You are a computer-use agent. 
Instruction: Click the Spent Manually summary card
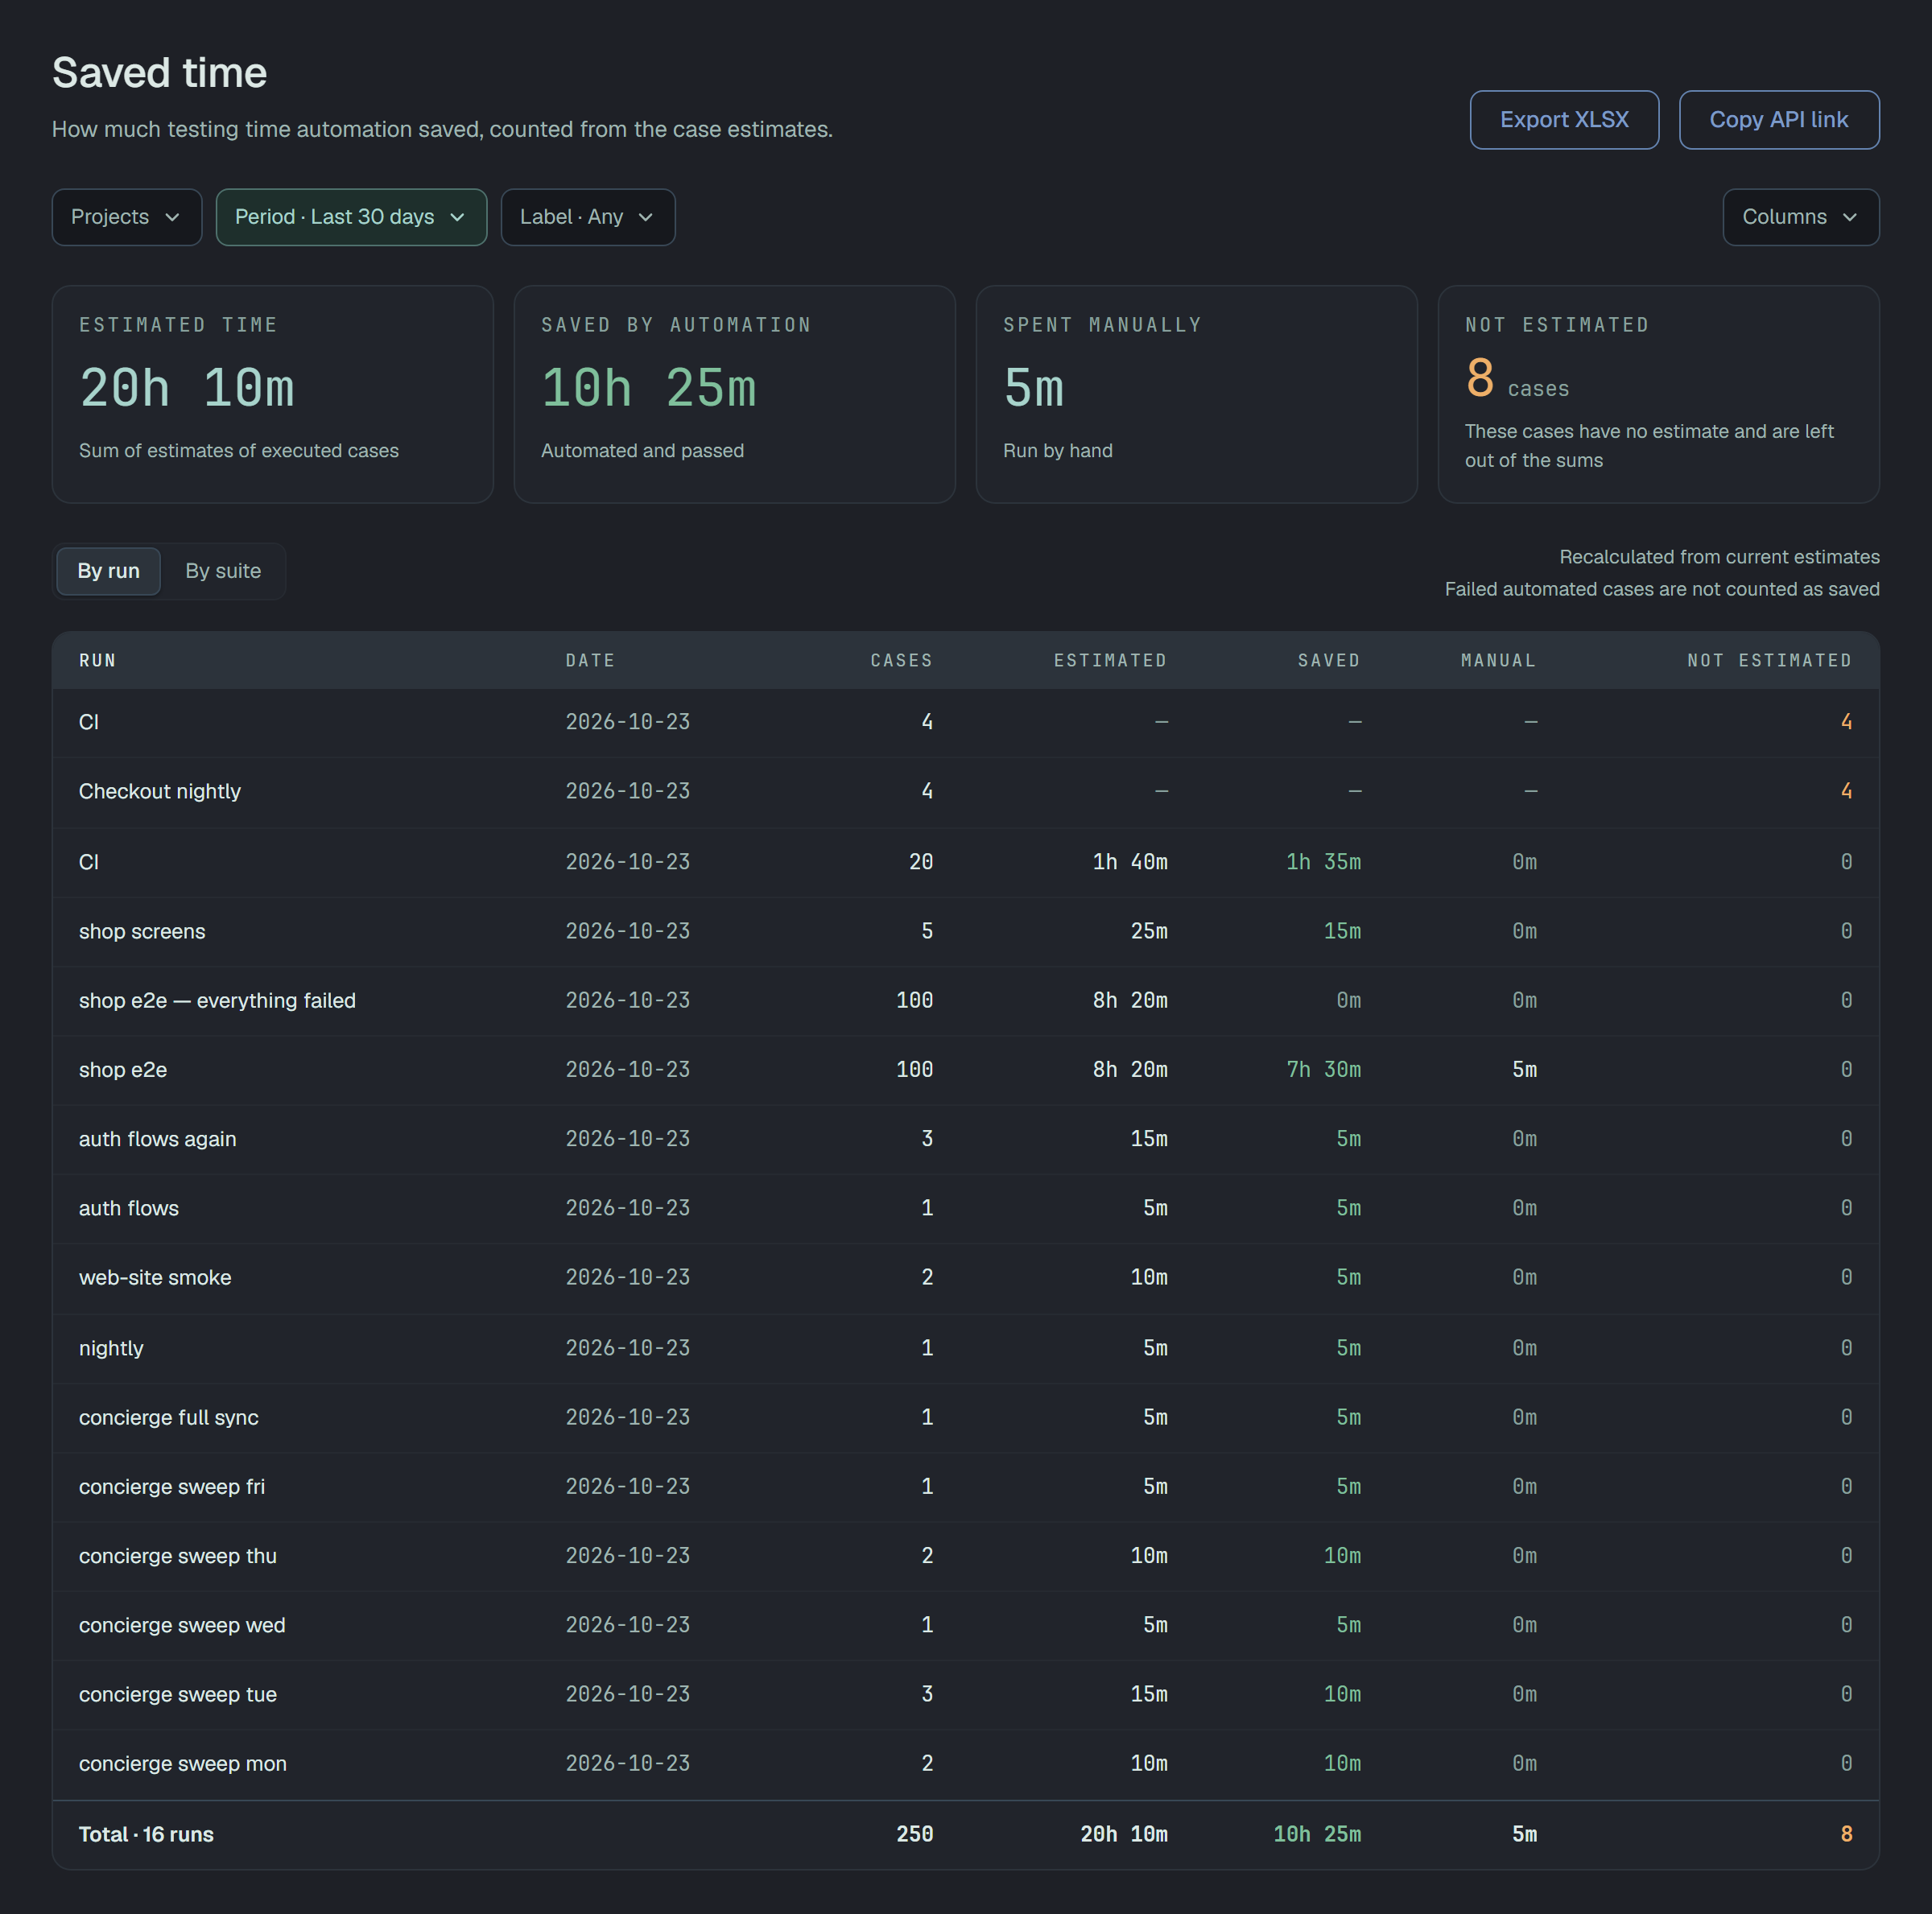(x=1197, y=394)
